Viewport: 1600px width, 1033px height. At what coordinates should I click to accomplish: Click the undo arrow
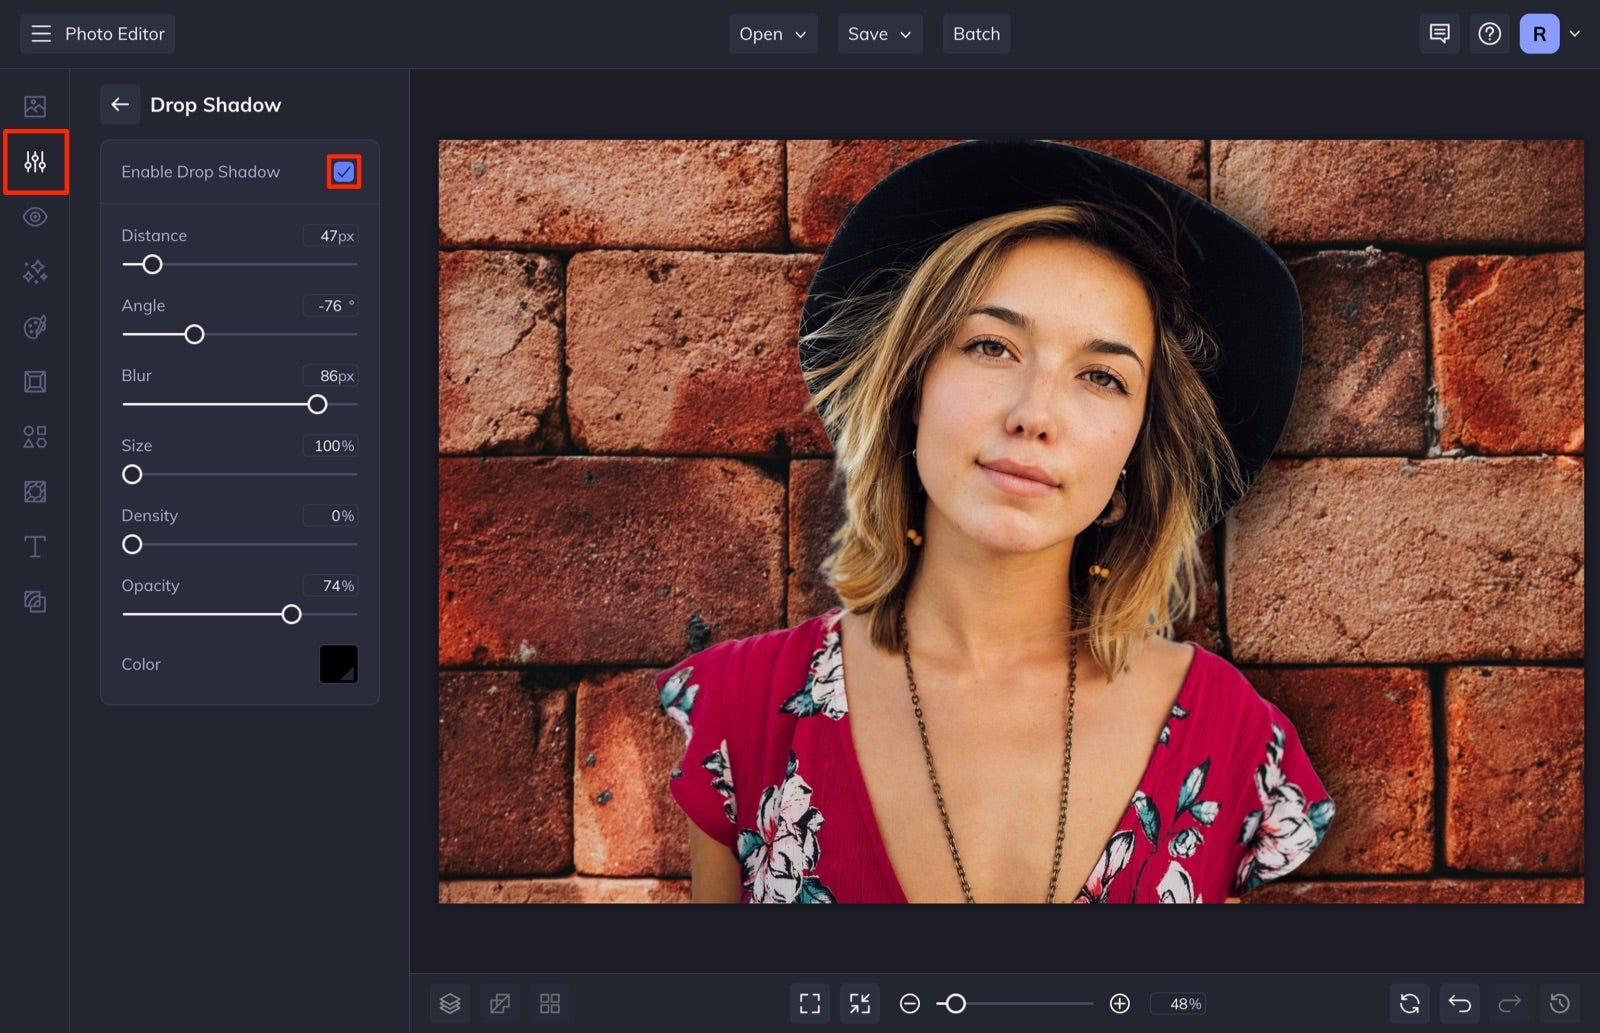point(1459,1003)
